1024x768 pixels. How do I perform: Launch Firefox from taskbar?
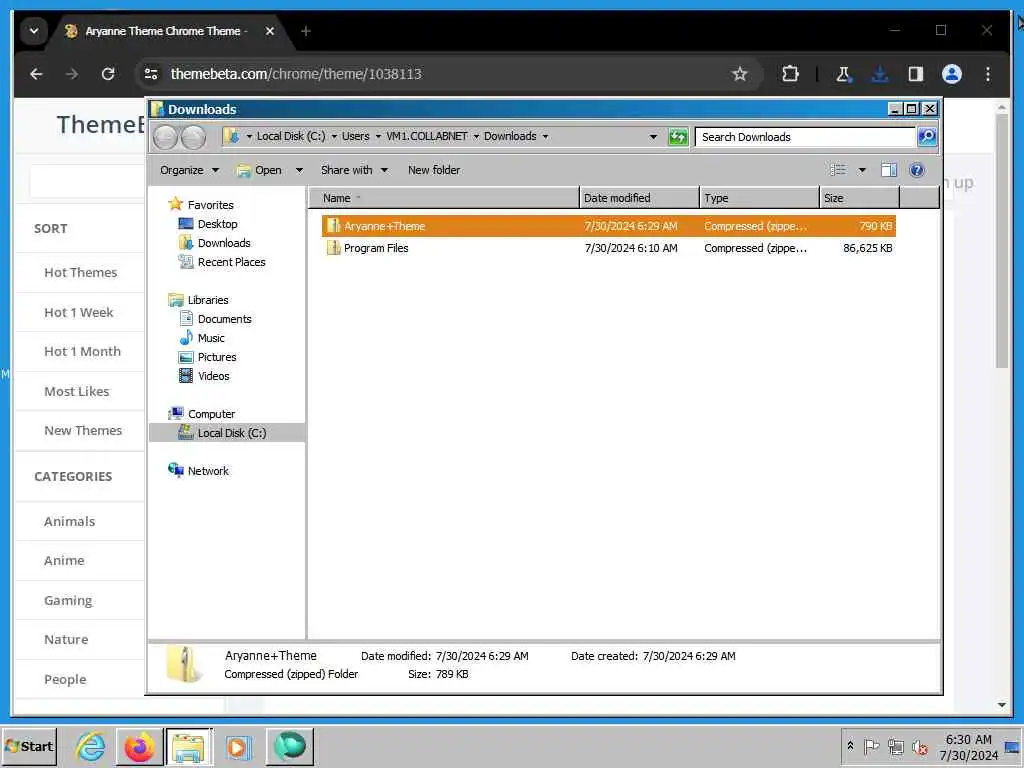point(139,746)
